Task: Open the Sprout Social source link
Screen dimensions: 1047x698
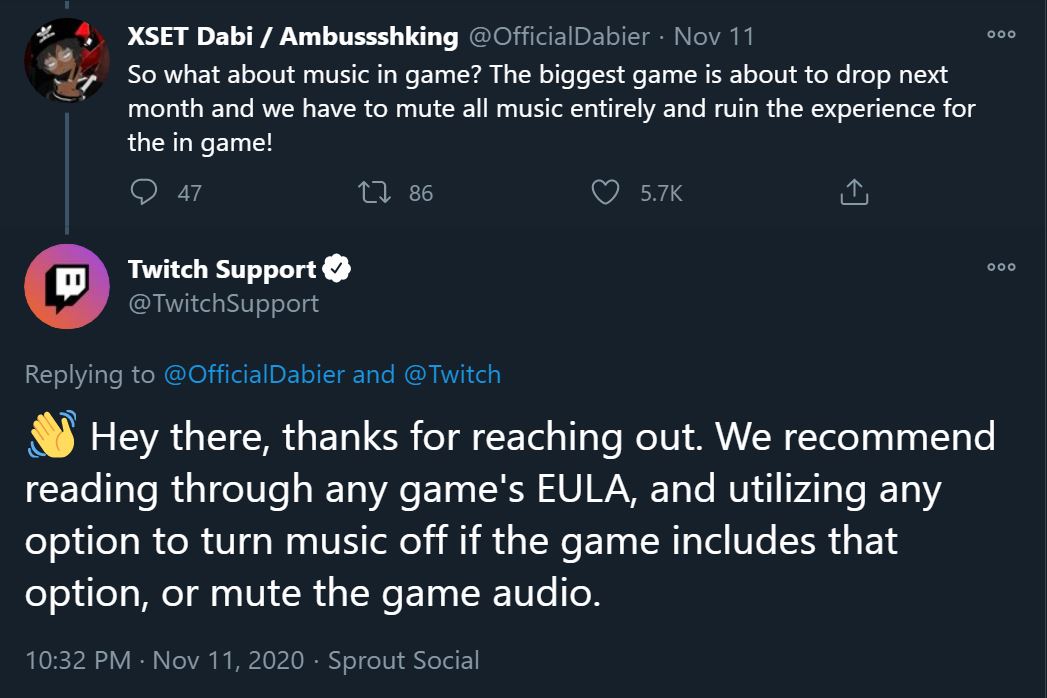Action: tap(404, 661)
